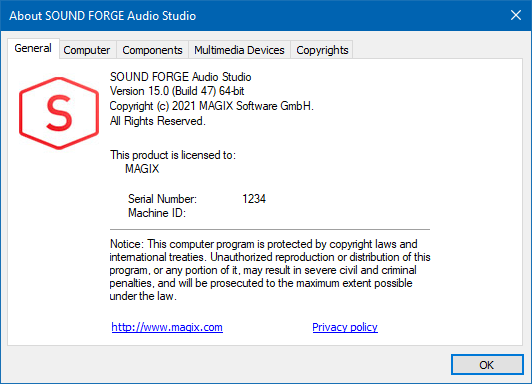
Task: Switch to the Components tab
Action: click(152, 50)
